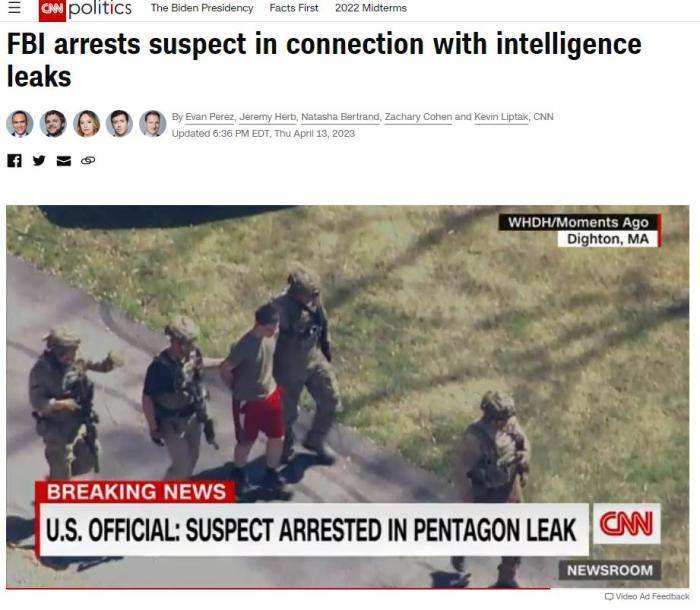The image size is (700, 610).
Task: Open 2022 Midterms section
Action: 371,8
